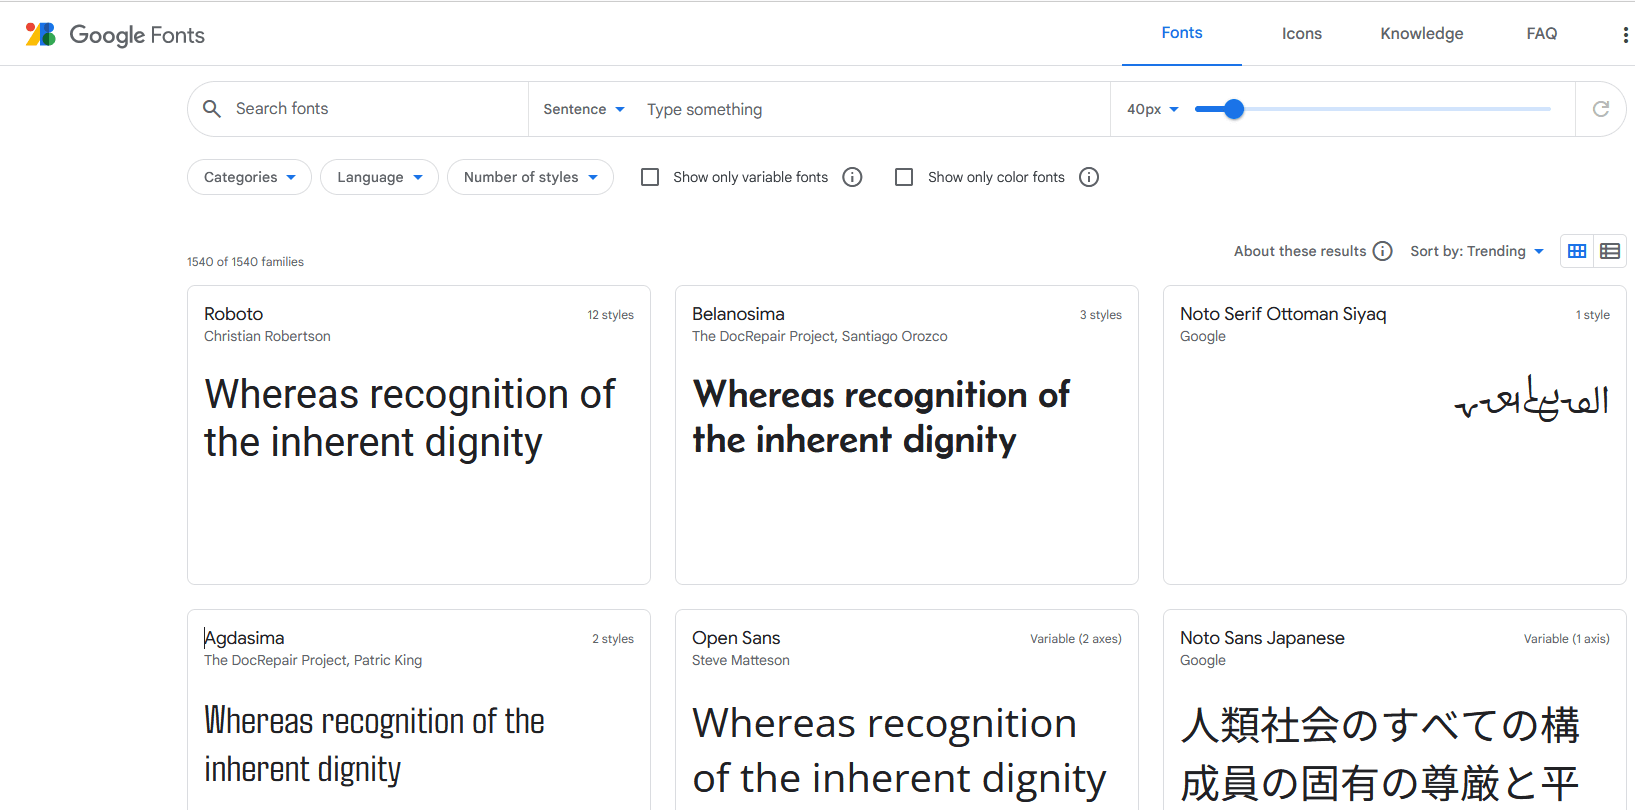Click info icon for About these results
Viewport: 1635px width, 810px height.
click(1382, 251)
